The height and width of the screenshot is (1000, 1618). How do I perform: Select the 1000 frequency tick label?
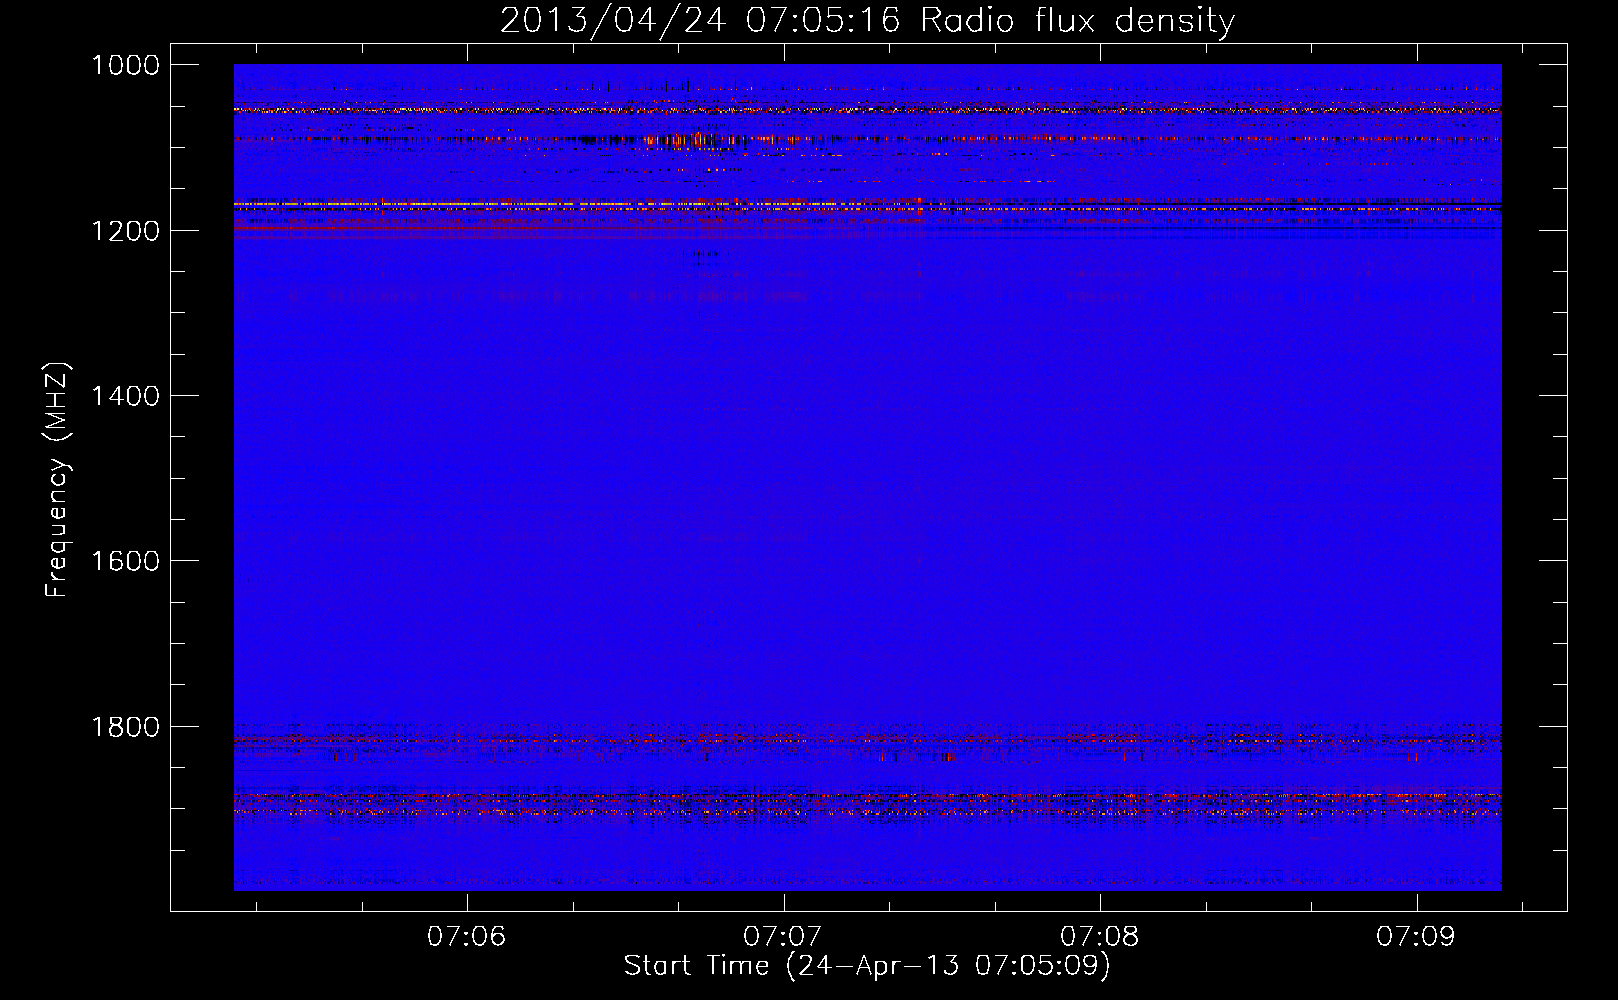point(125,65)
